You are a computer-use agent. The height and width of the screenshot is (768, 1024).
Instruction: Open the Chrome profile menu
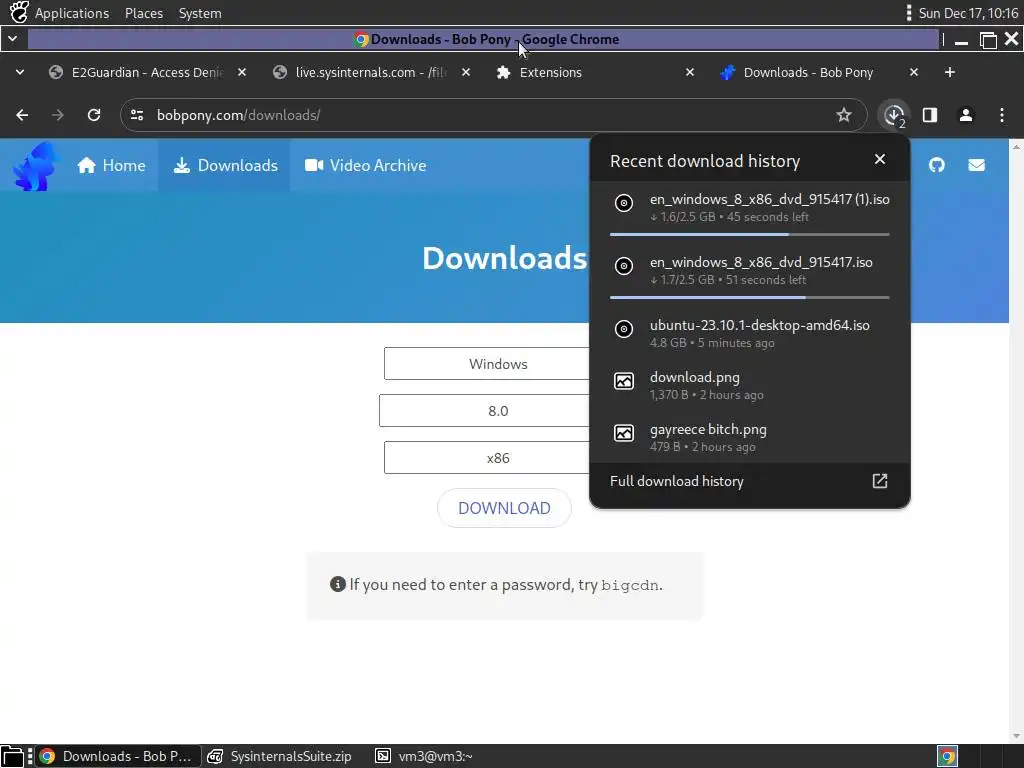tap(966, 116)
